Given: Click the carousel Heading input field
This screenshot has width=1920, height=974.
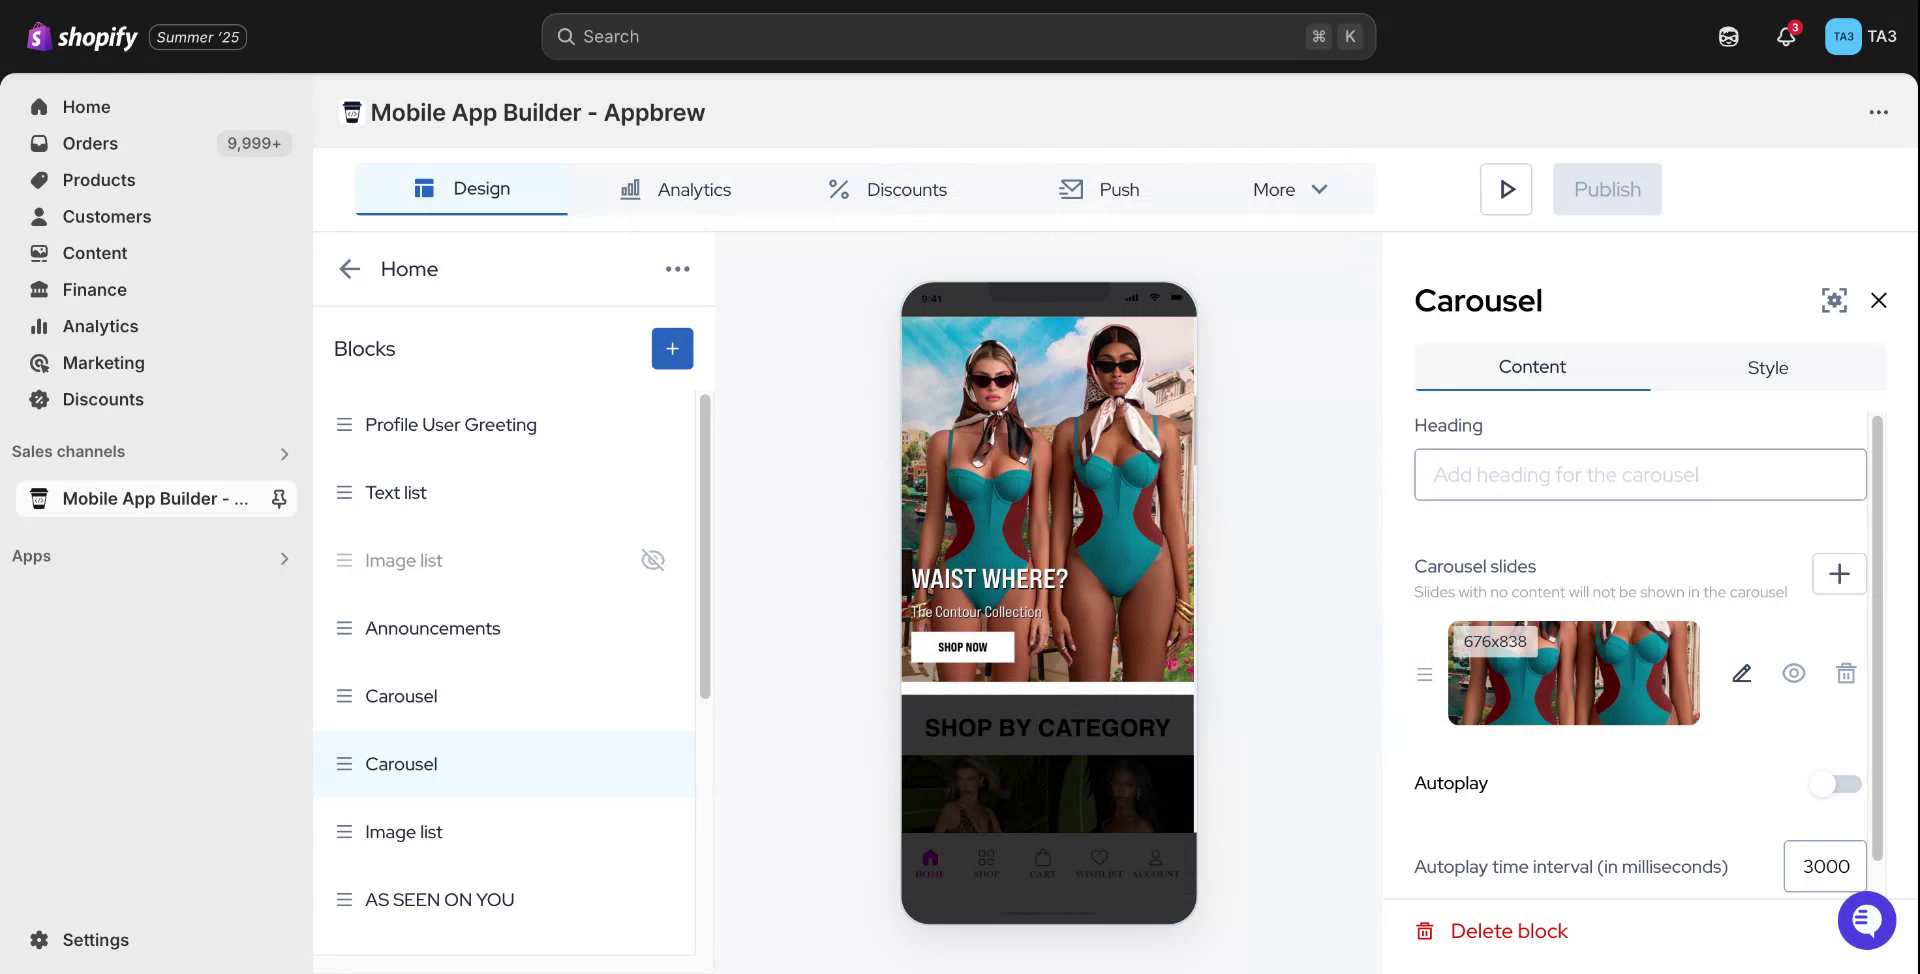Looking at the screenshot, I should pyautogui.click(x=1640, y=475).
